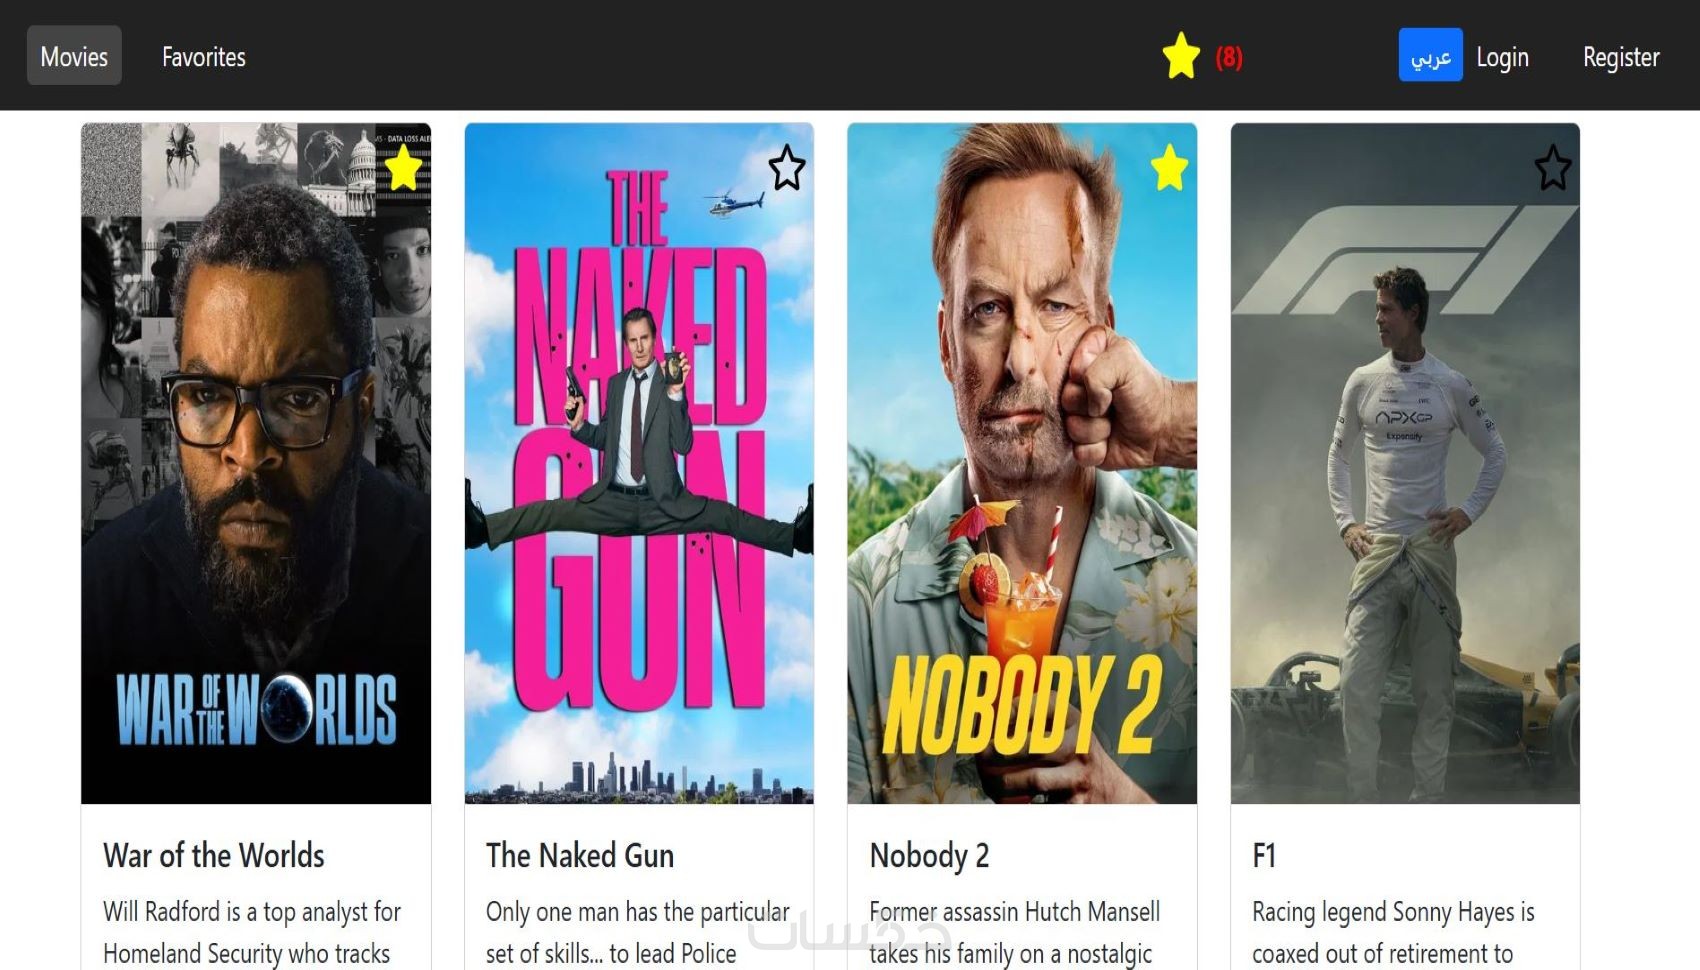Click The Naked Gun title text
1700x970 pixels.
coord(580,856)
